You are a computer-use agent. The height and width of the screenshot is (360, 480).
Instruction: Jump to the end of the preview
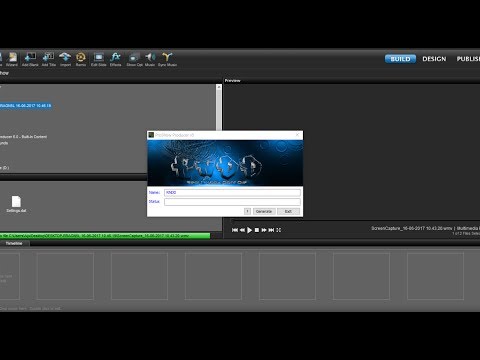tap(271, 230)
